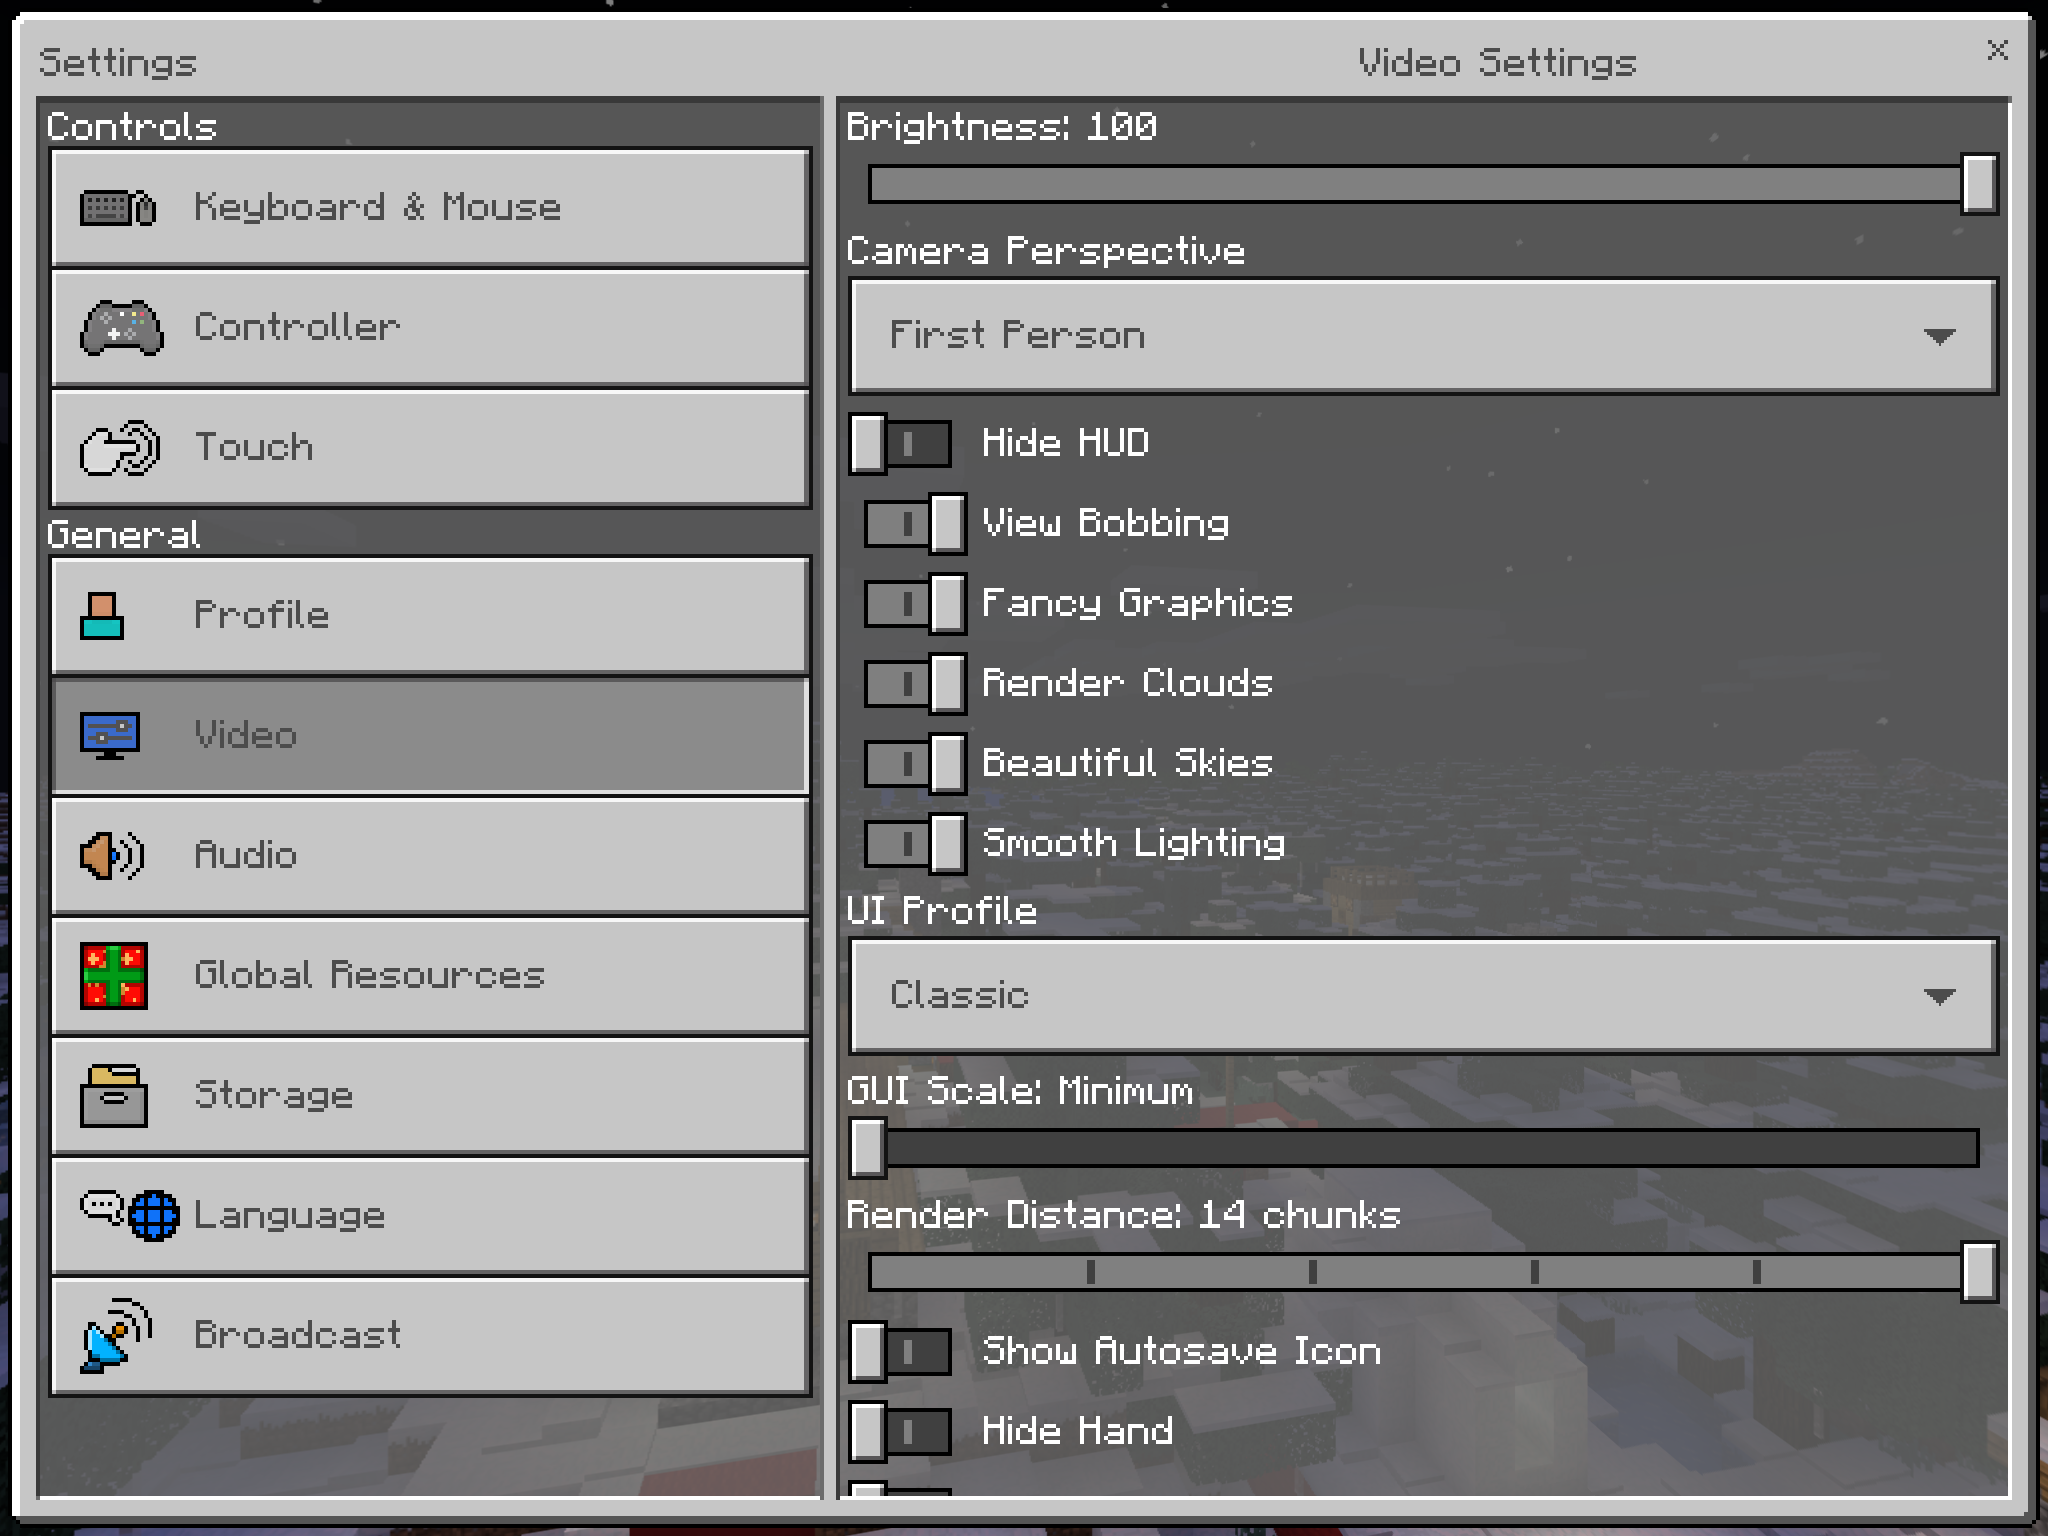The image size is (2048, 1536).
Task: Expand the UI Profile Classic dropdown
Action: tap(1422, 996)
